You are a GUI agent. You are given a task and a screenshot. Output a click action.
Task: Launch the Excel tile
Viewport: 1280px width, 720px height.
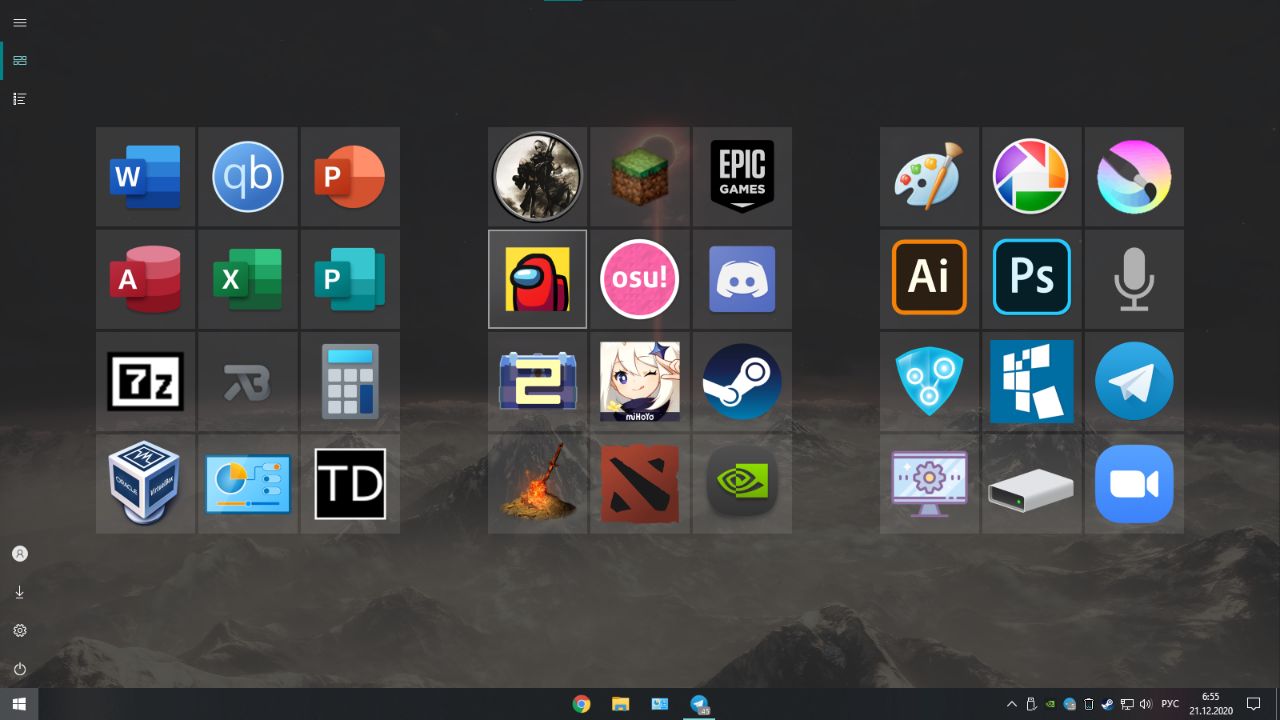click(248, 279)
